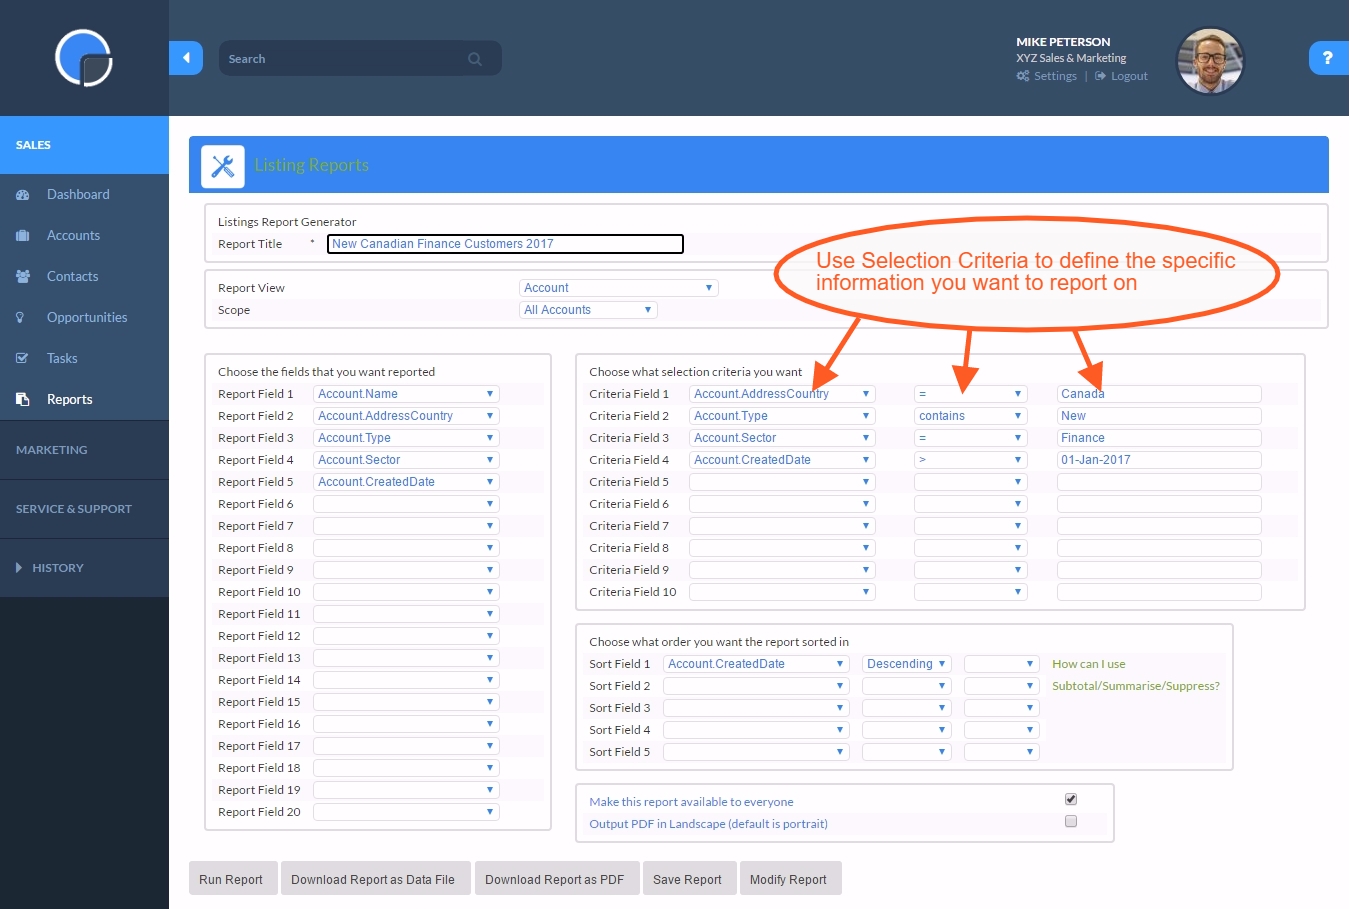
Task: Toggle 'Make this report available to everyone' checkbox
Action: tap(1071, 799)
